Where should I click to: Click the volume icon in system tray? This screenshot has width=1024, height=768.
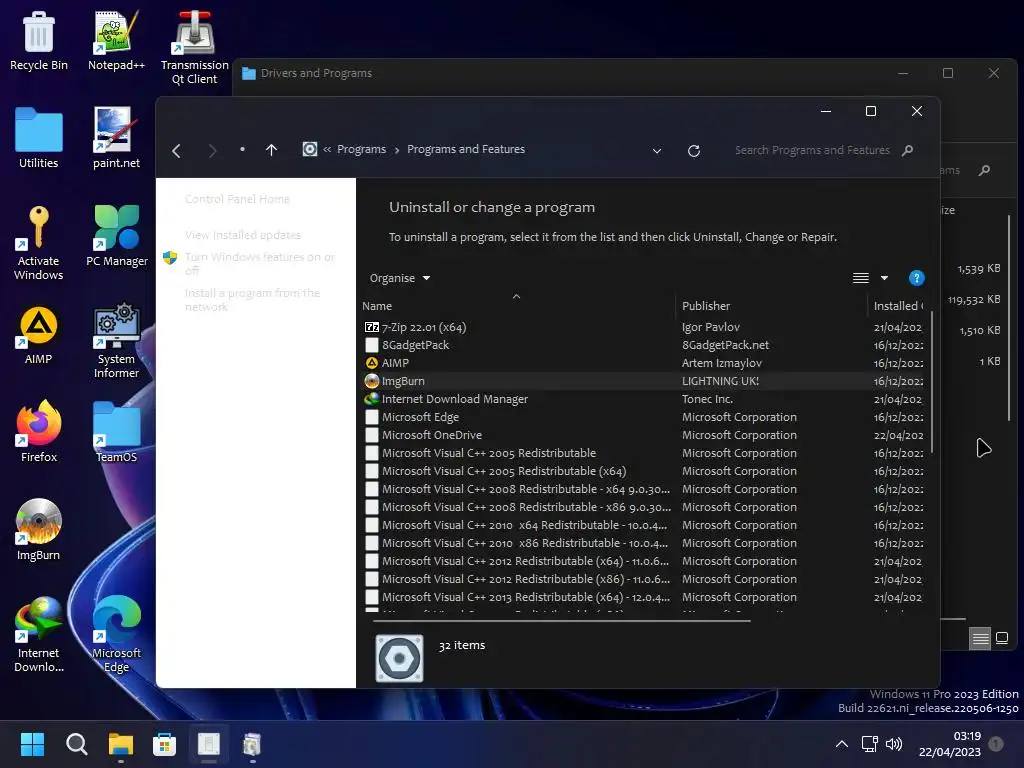click(894, 744)
